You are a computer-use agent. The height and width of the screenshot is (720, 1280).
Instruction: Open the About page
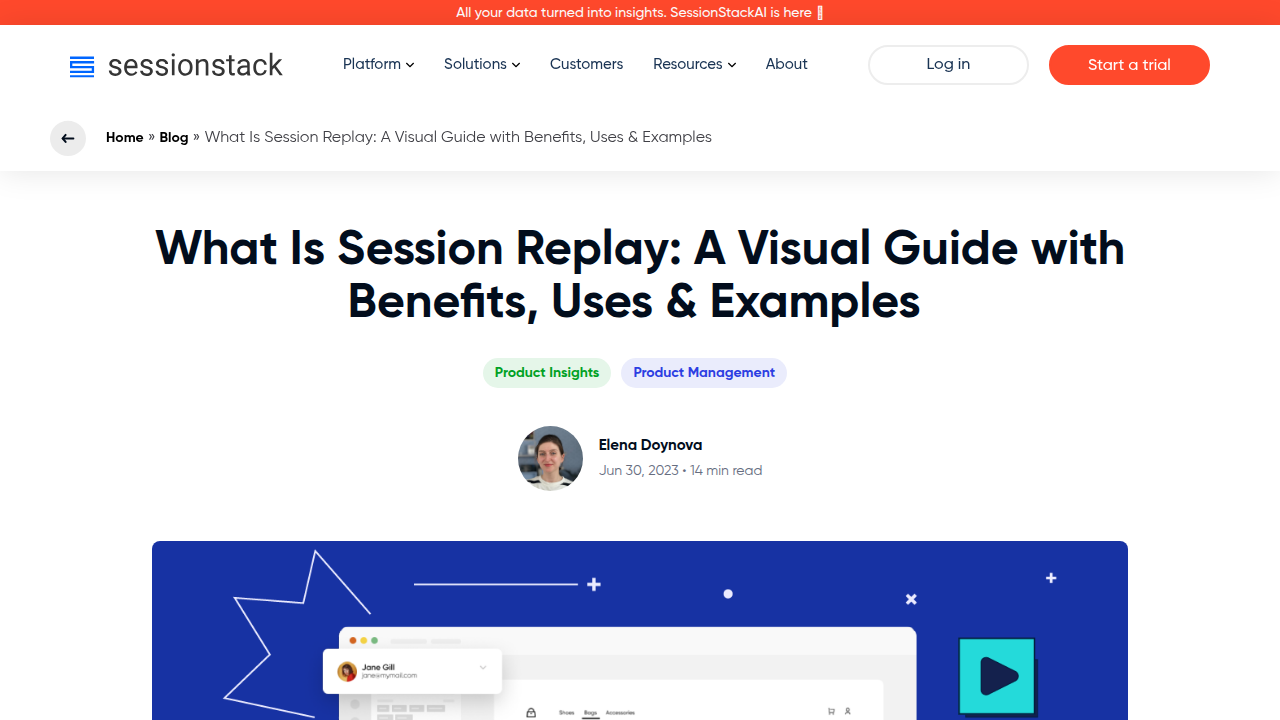point(786,64)
